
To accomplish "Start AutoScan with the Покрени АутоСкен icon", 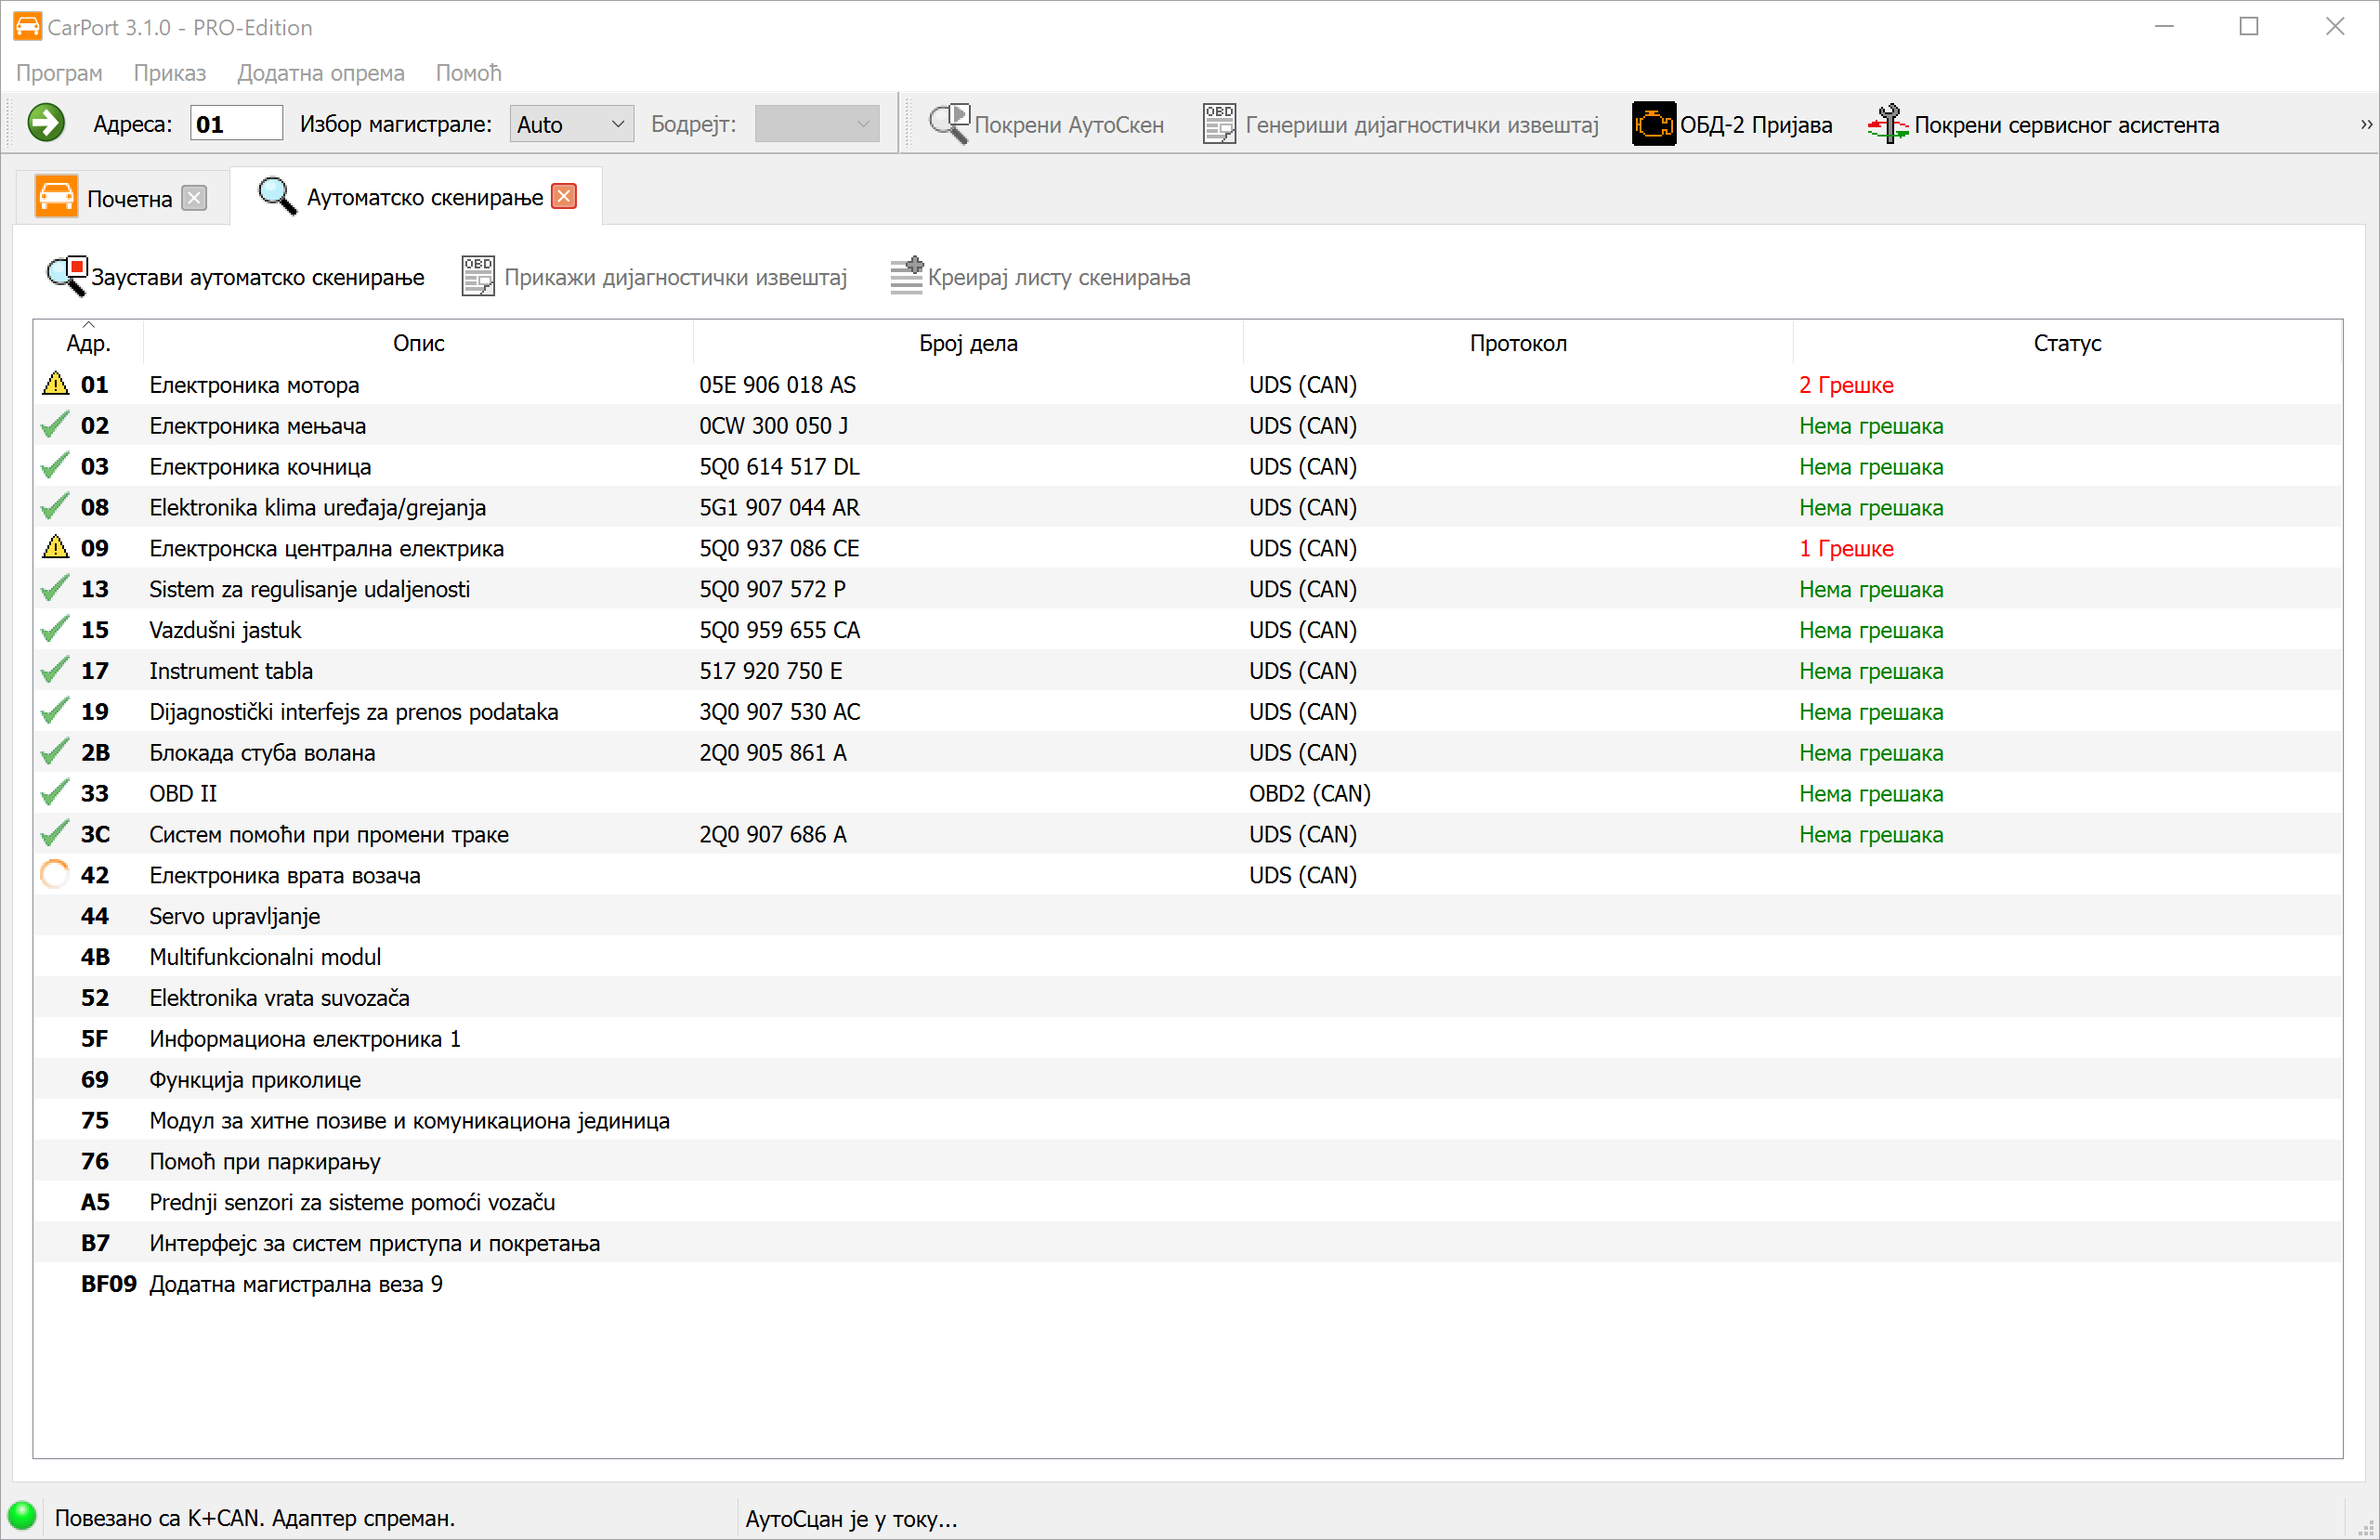I will pos(949,124).
